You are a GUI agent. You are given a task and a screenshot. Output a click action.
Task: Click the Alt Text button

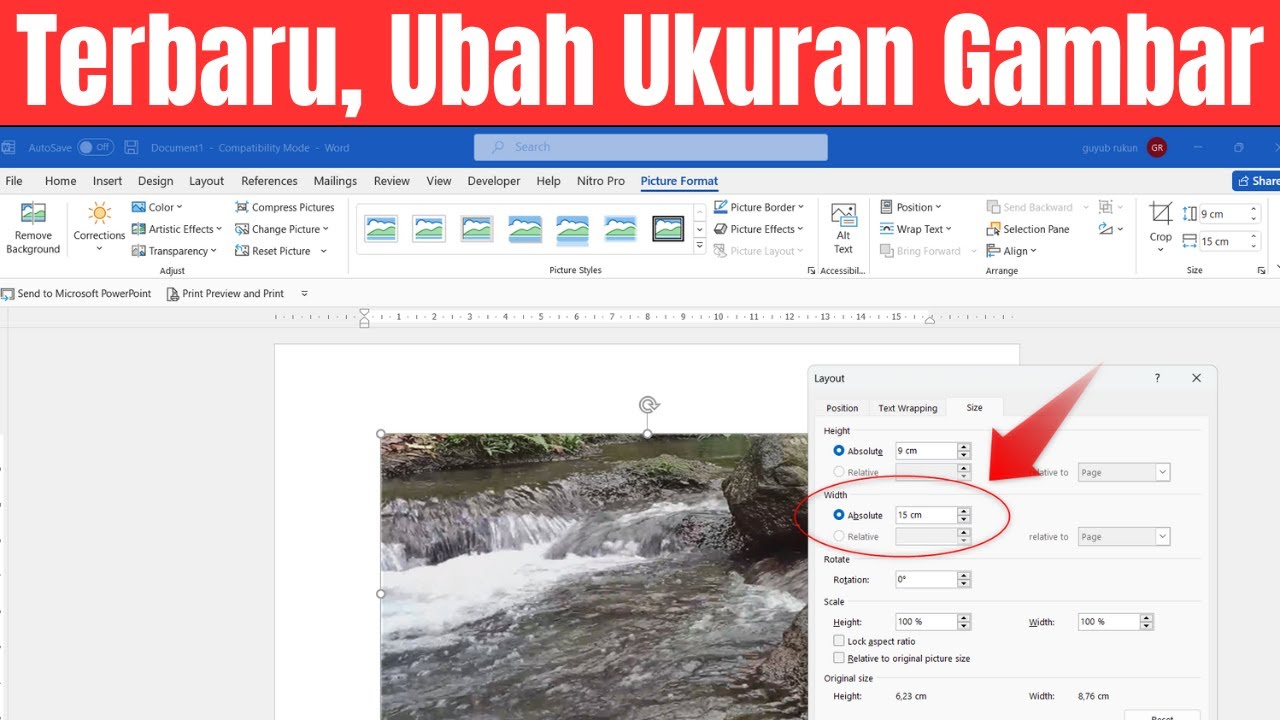click(x=844, y=229)
